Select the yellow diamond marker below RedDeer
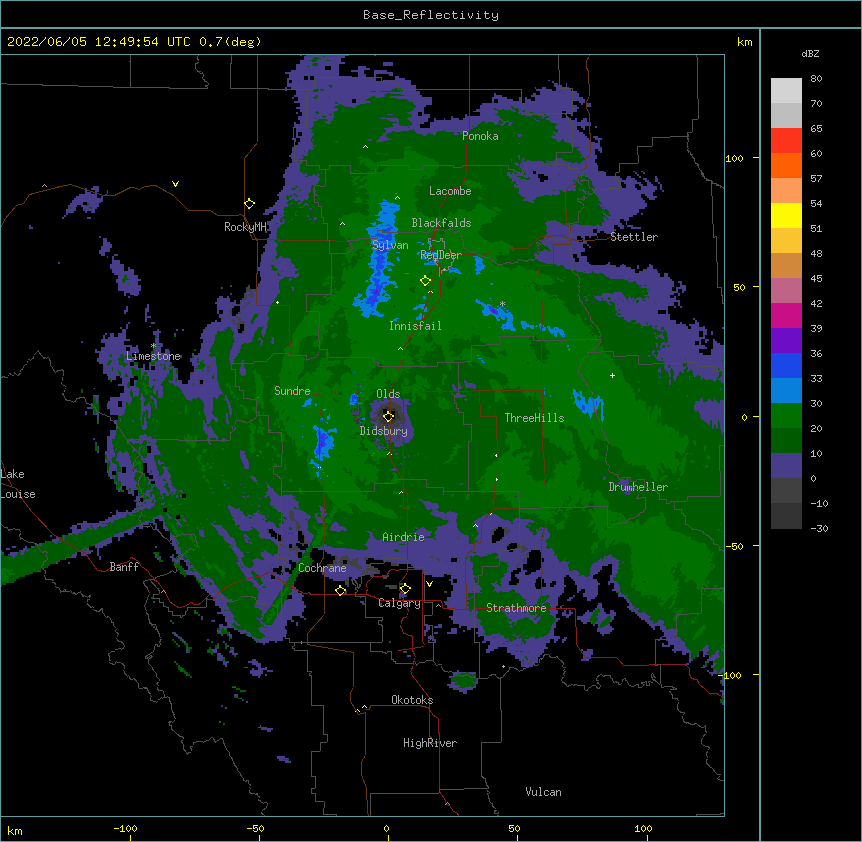The image size is (862, 842). point(425,281)
